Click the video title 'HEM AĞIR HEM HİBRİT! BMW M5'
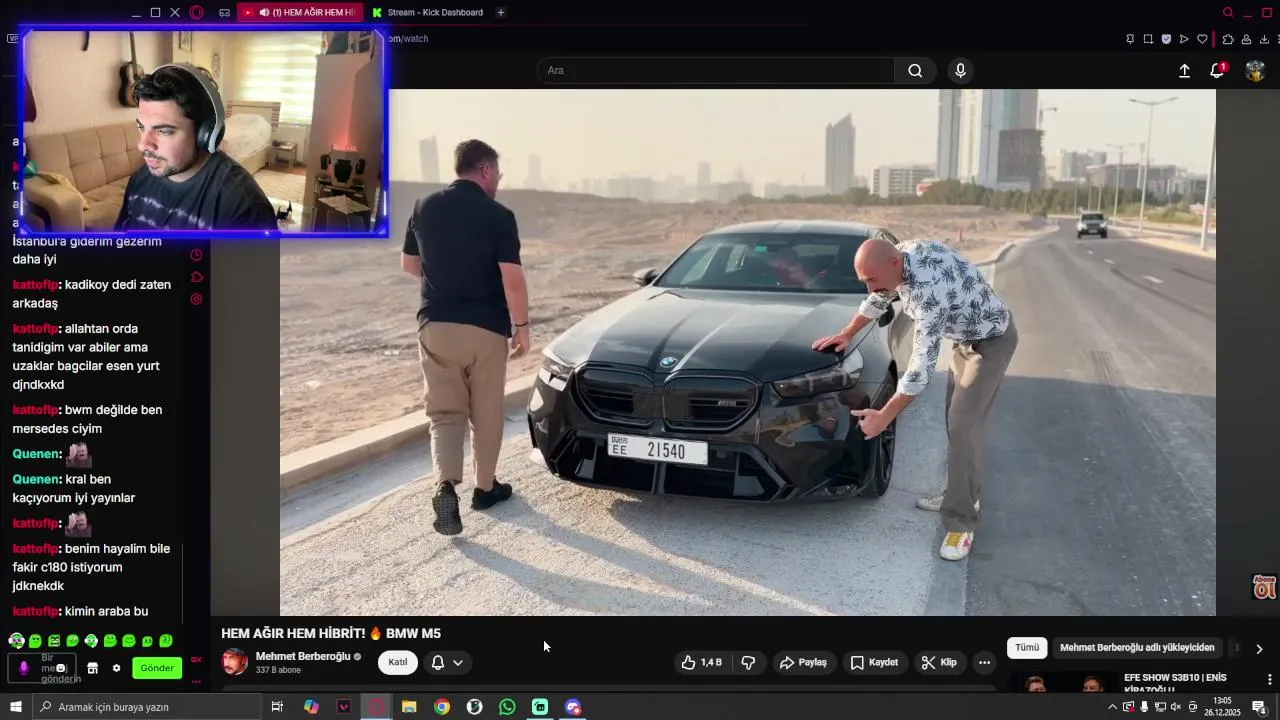 point(331,633)
